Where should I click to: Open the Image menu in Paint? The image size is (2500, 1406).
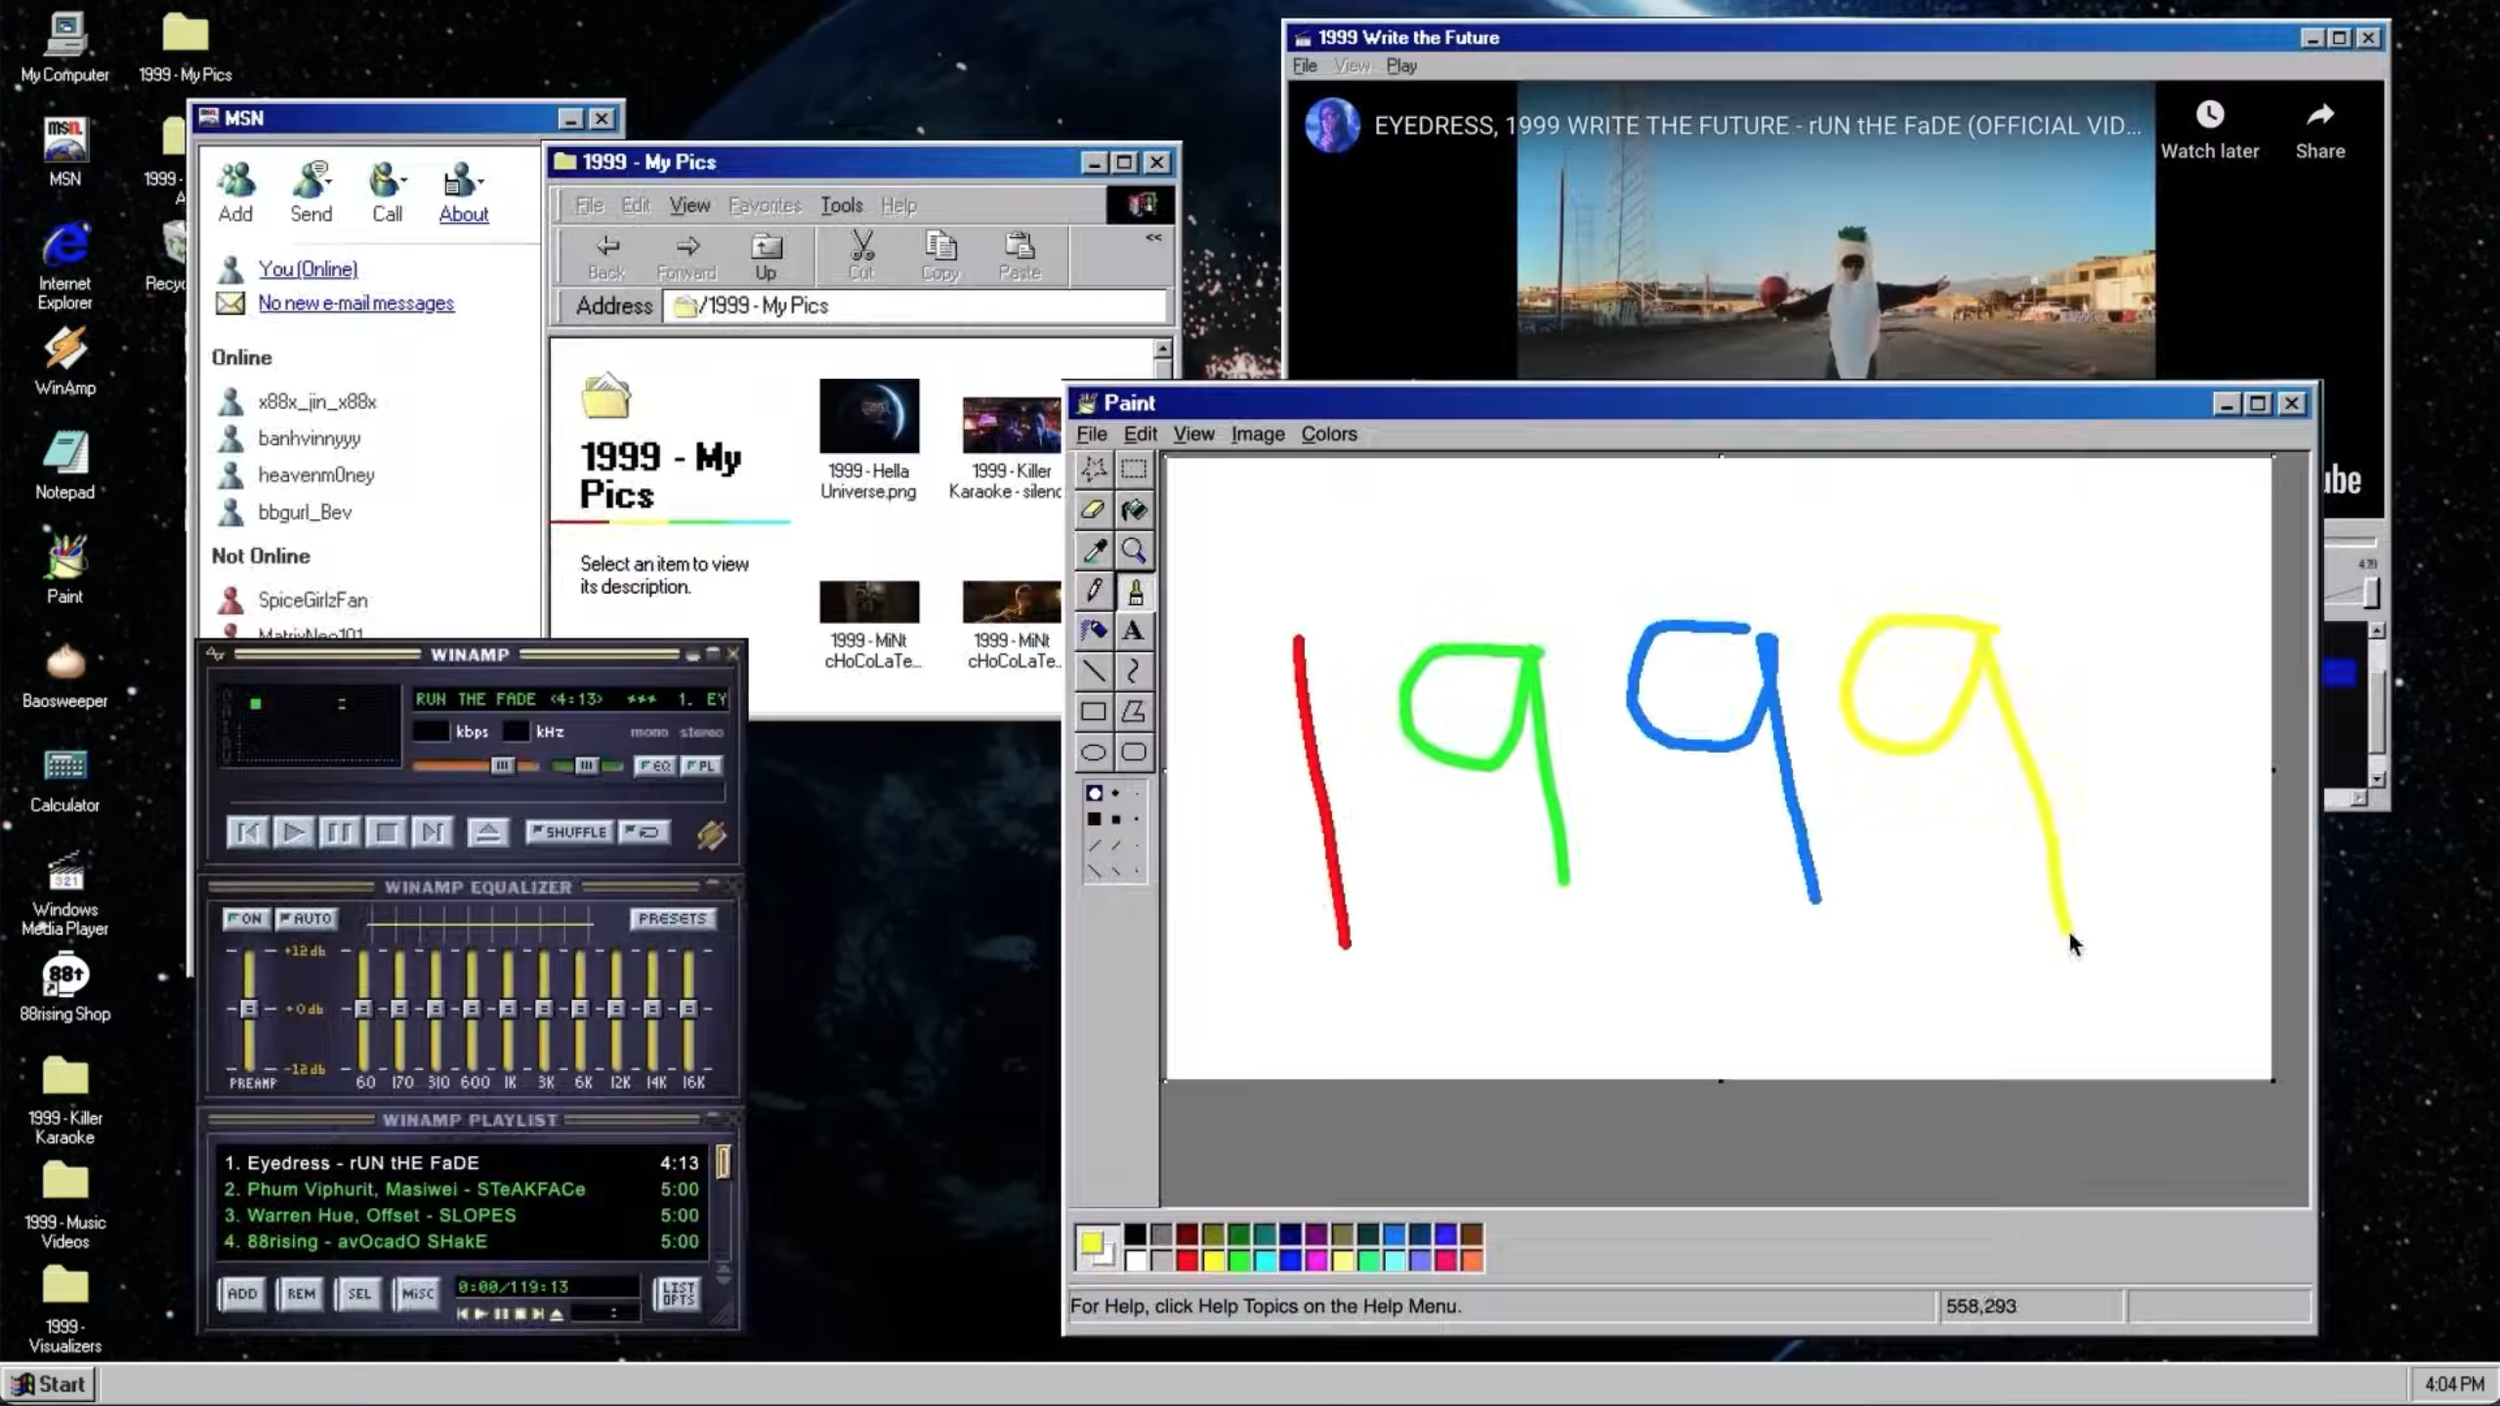click(1257, 434)
